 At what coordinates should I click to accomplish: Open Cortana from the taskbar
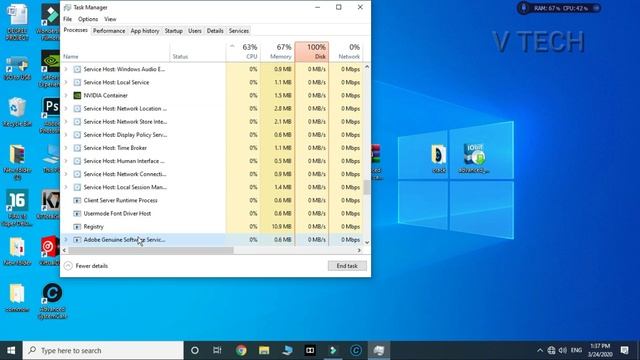point(195,350)
